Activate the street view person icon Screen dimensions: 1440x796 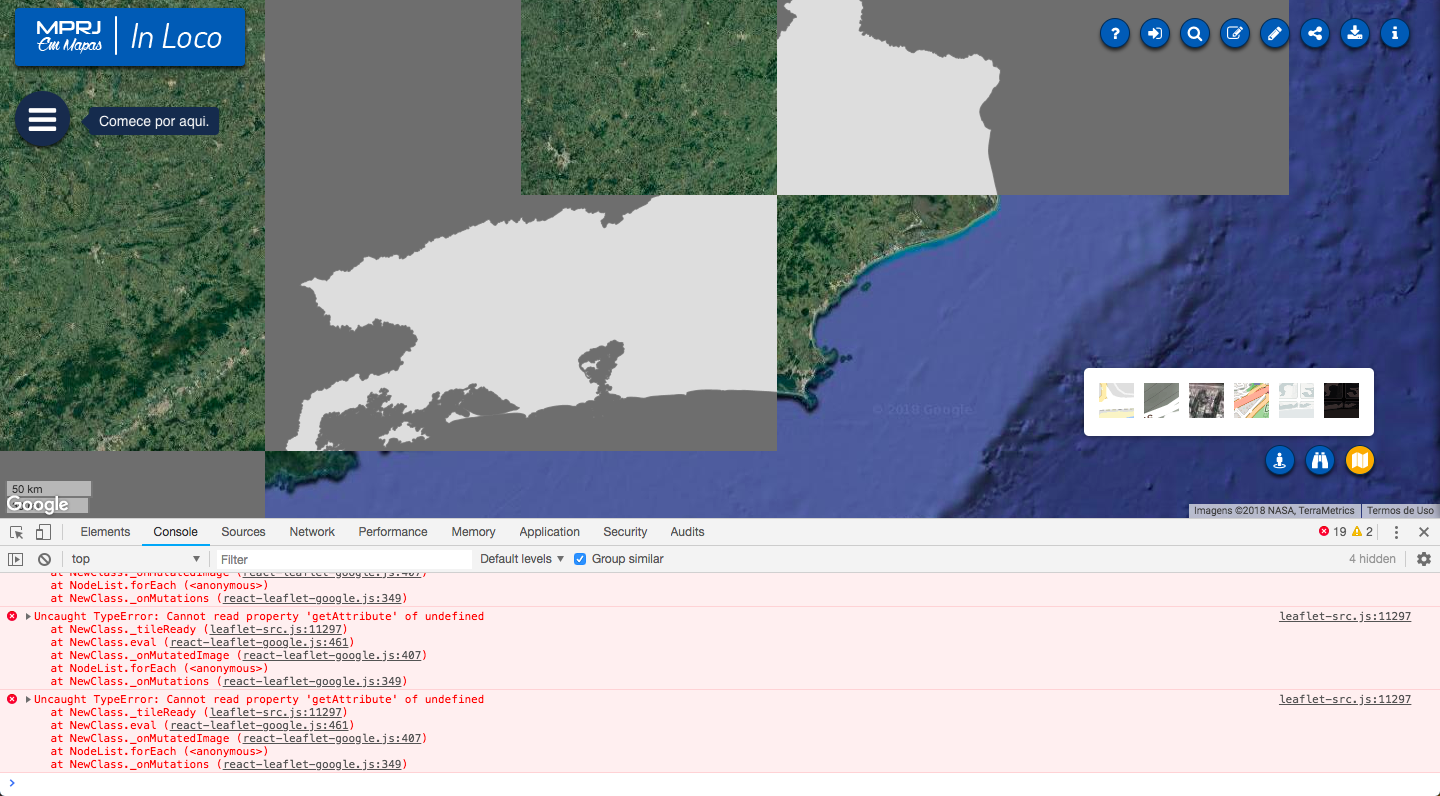click(1280, 460)
